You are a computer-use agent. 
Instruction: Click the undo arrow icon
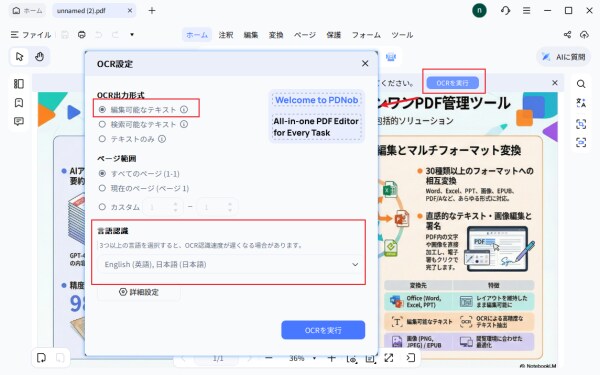98,35
